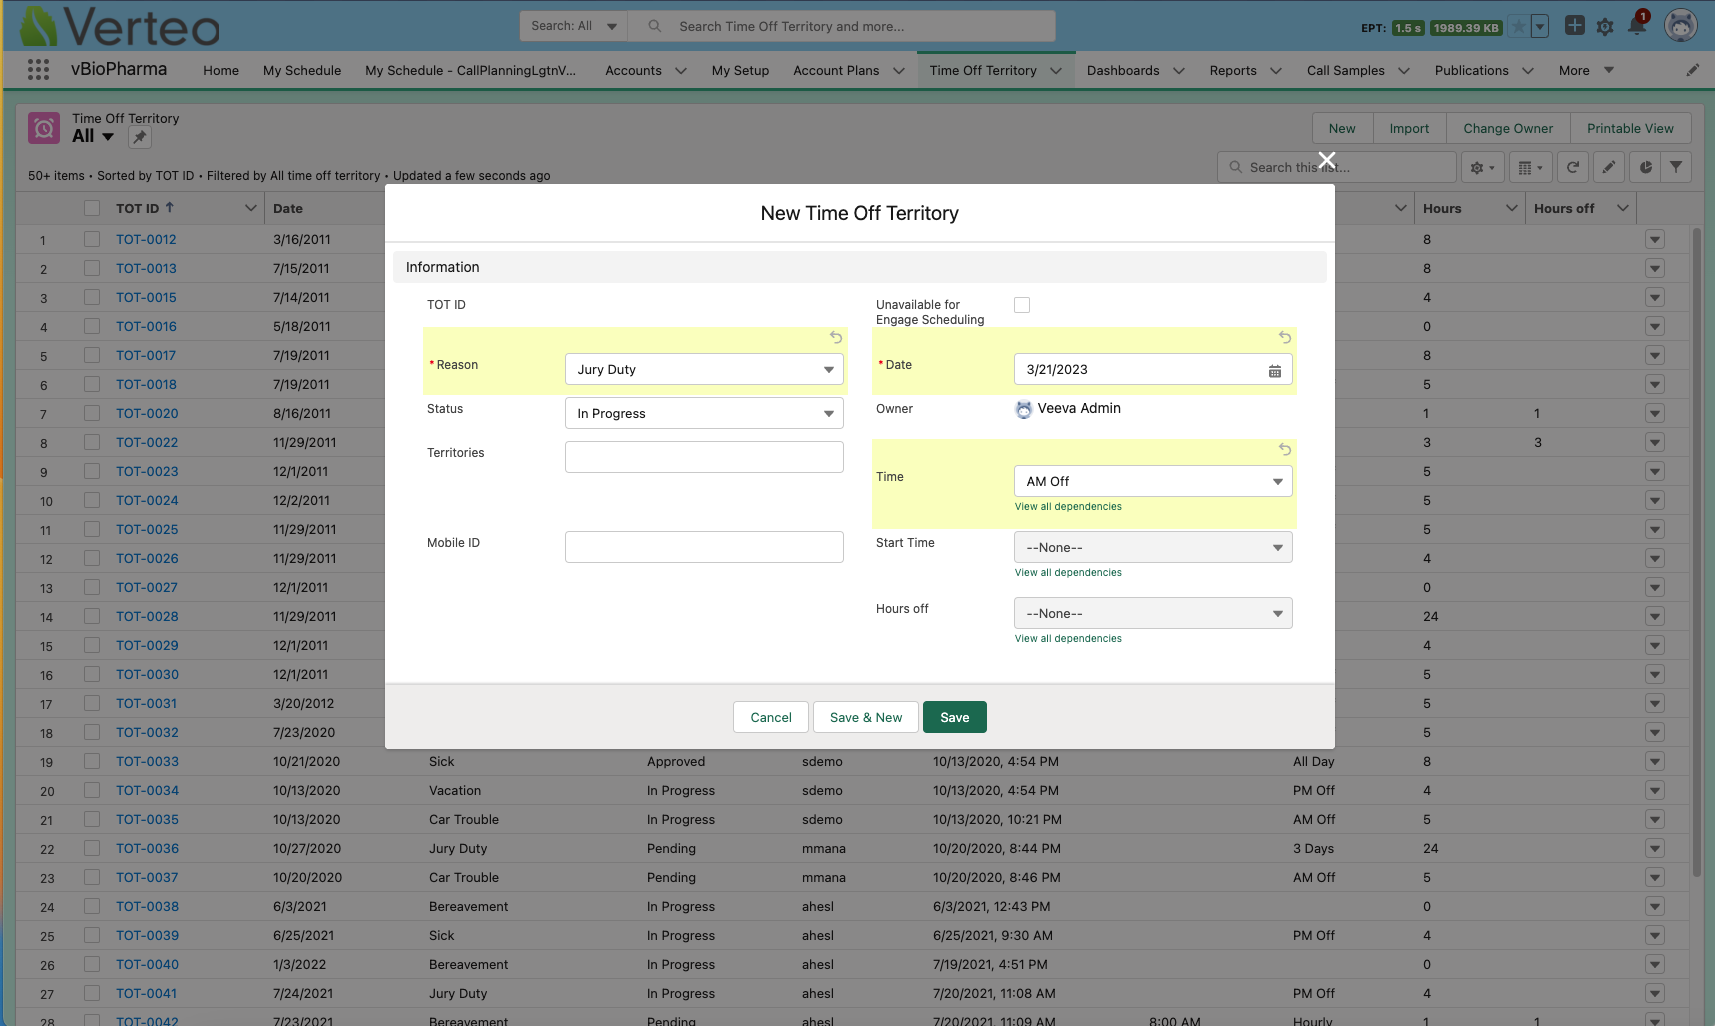Viewport: 1715px width, 1026px height.
Task: Open the calendar date picker icon
Action: [x=1274, y=370]
